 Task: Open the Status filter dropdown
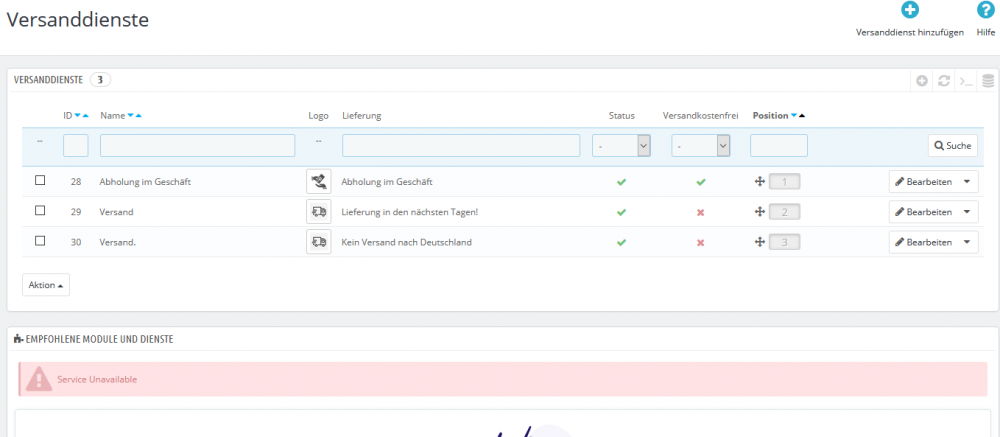[x=621, y=145]
